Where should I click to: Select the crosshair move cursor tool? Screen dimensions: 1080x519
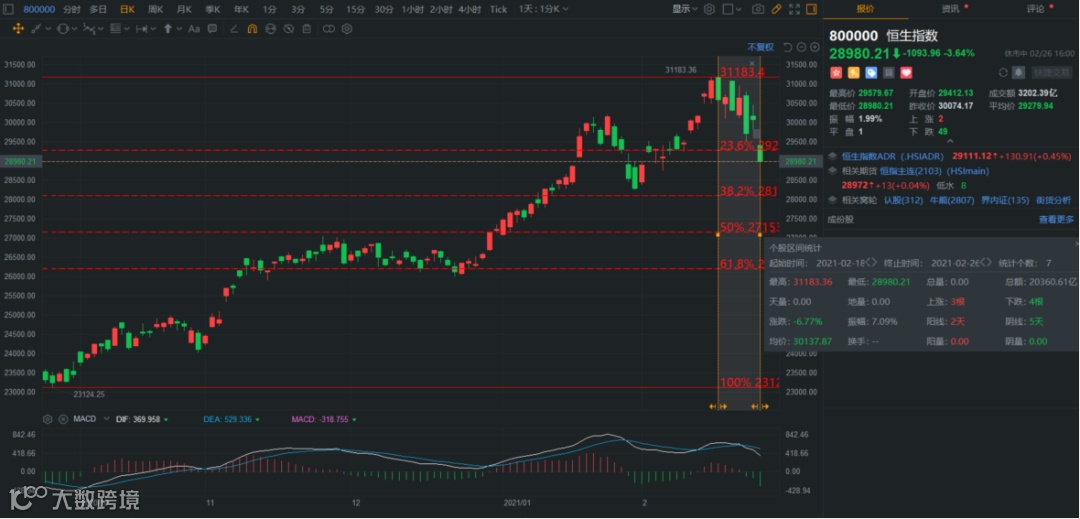click(x=18, y=29)
